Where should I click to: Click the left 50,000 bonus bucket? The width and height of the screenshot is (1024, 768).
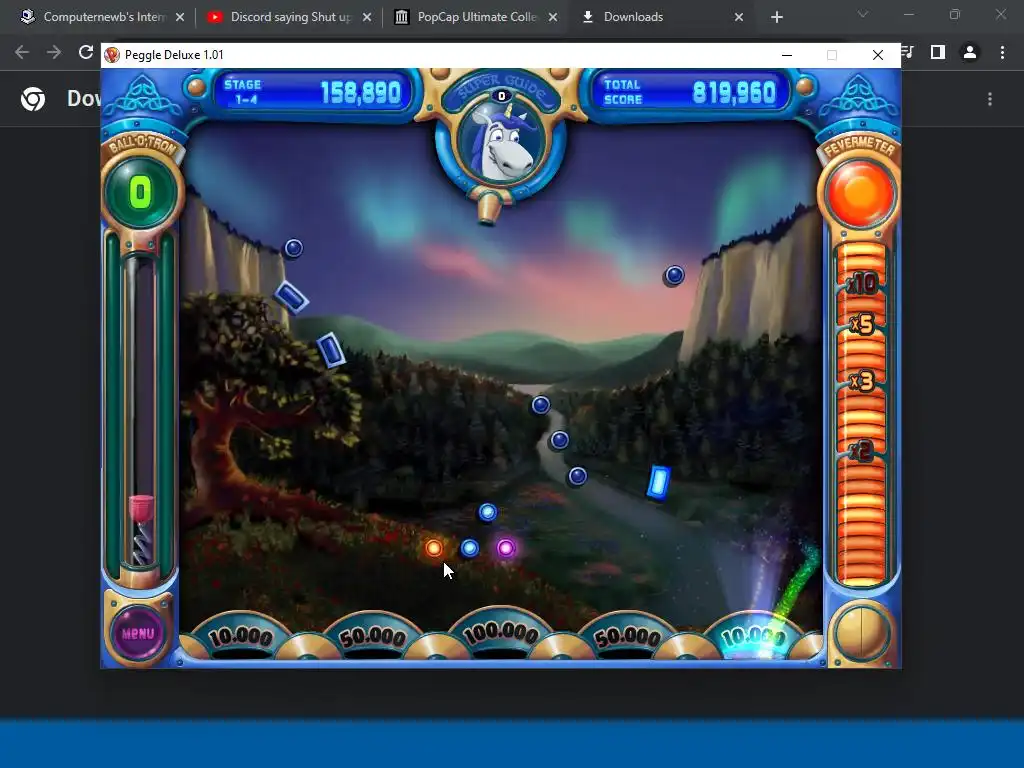pos(372,635)
